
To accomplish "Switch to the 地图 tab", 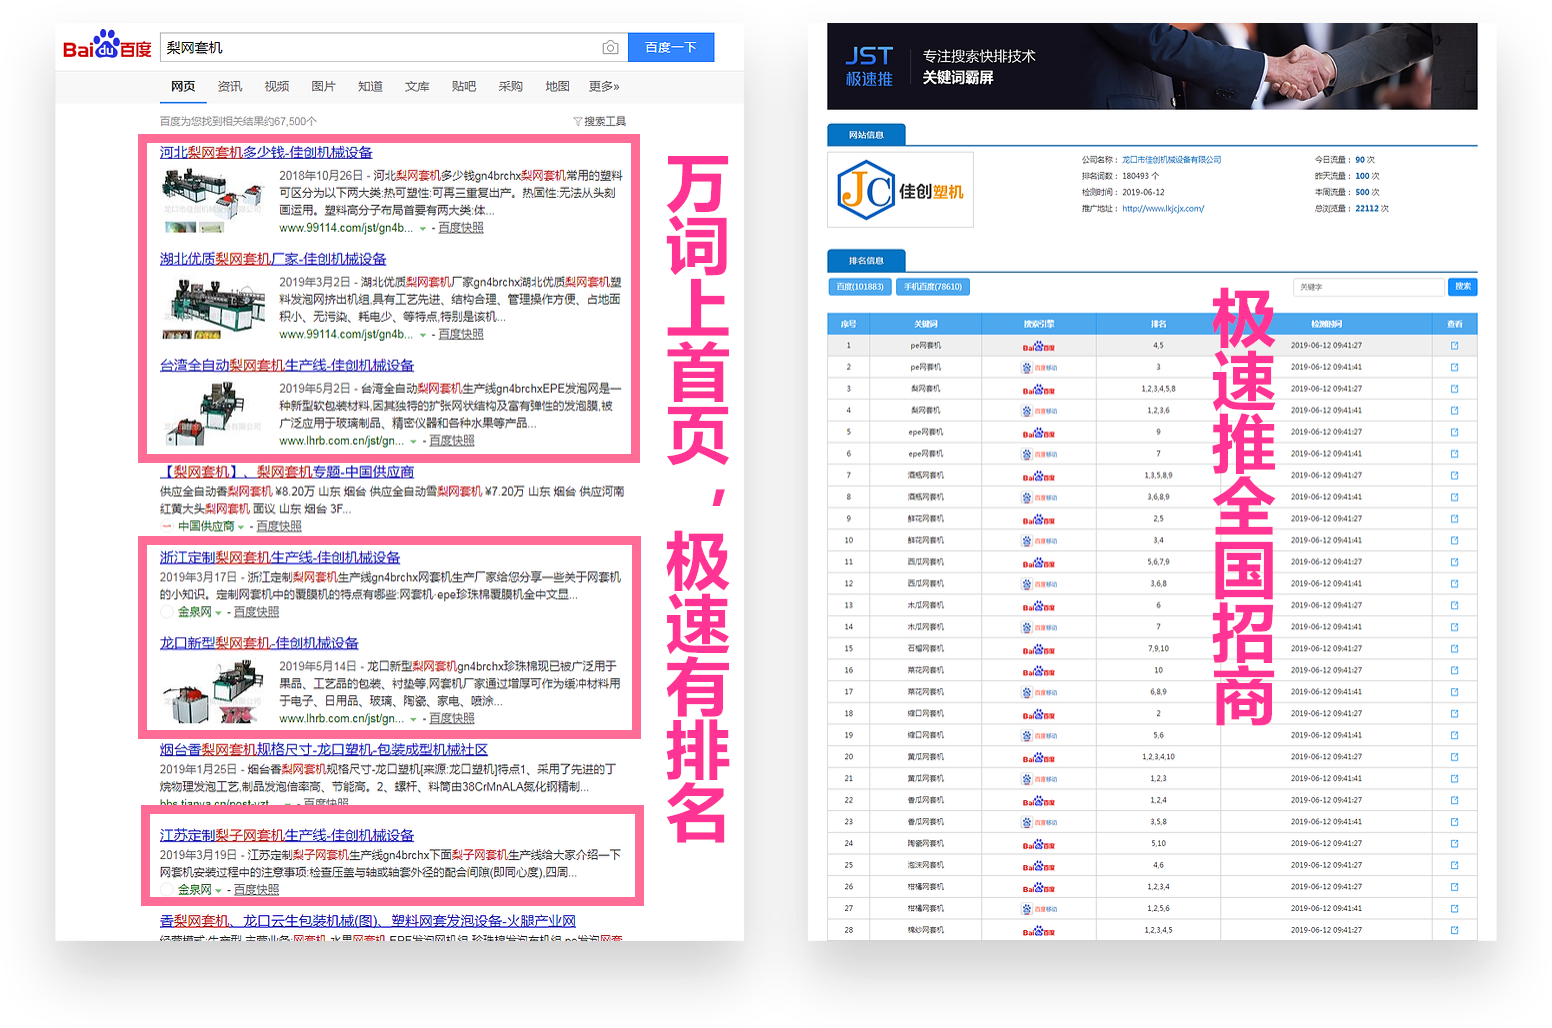I will [557, 87].
